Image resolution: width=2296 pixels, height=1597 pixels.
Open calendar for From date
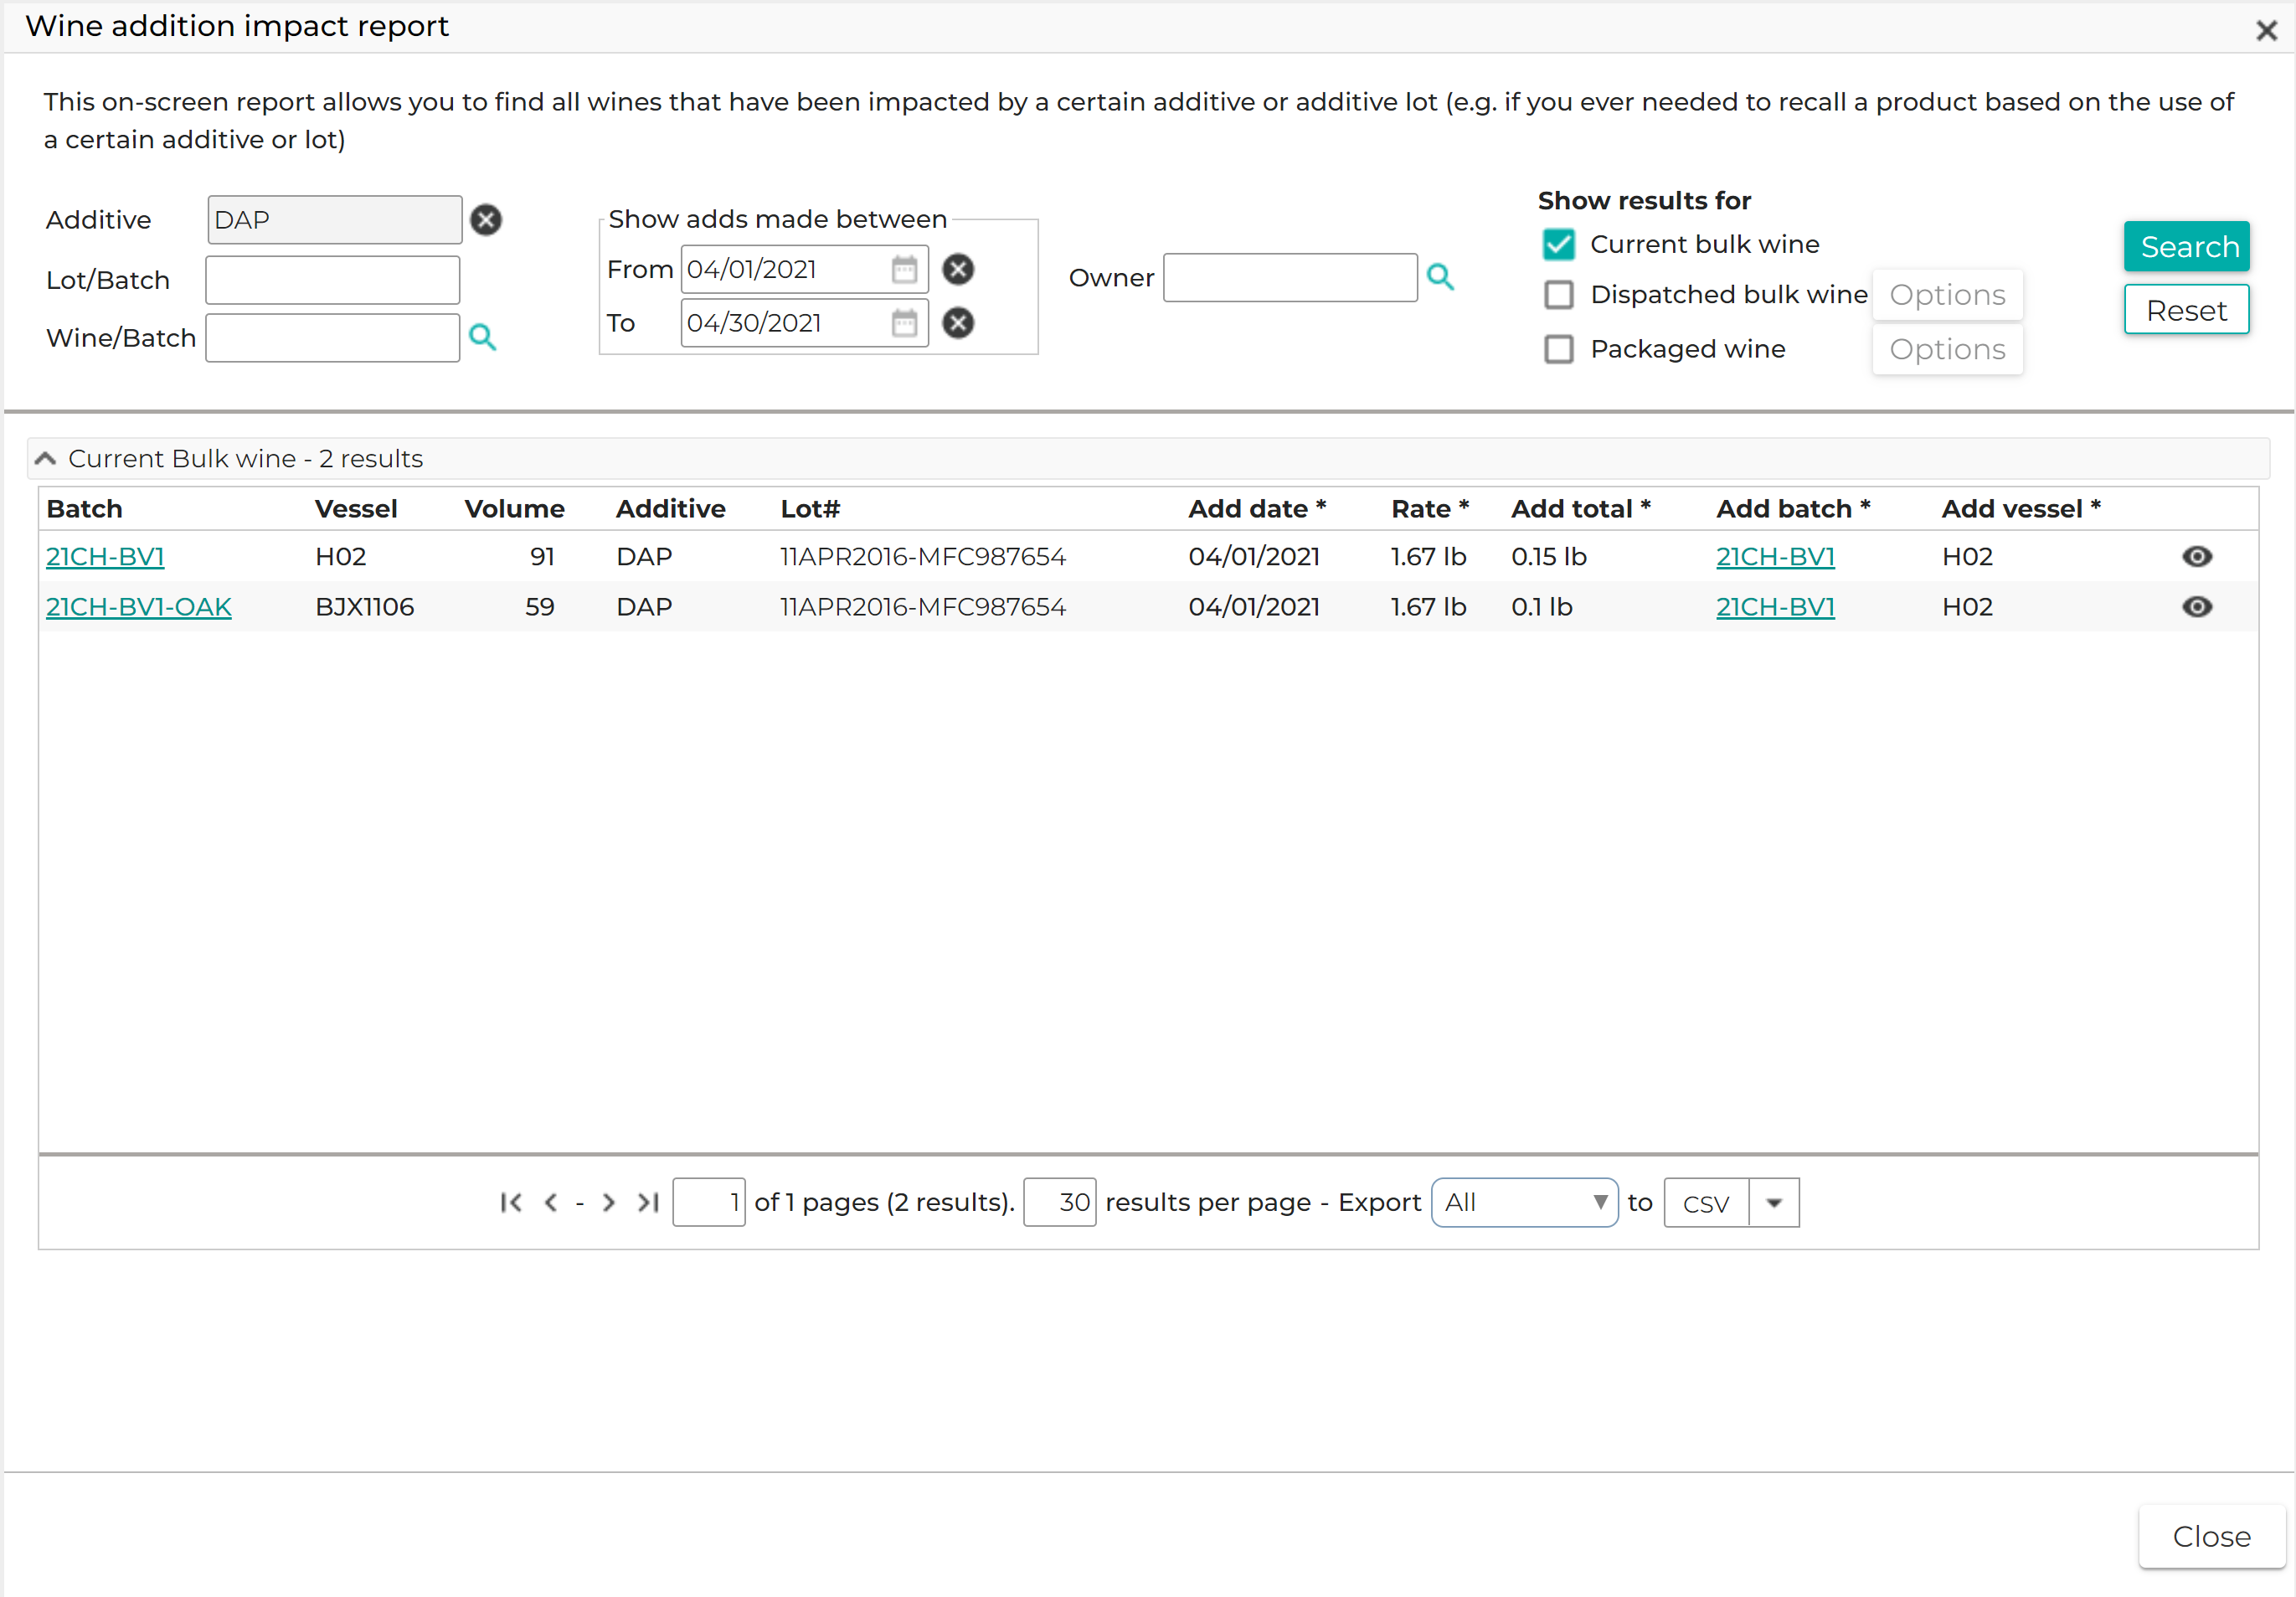pos(904,270)
